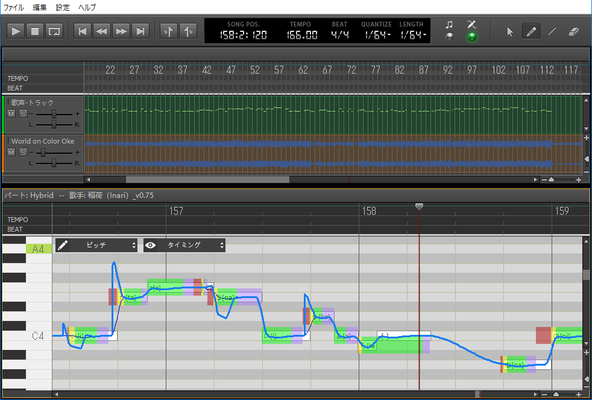
Task: Open the ピッチ edit mode dropdown
Action: tap(96, 245)
